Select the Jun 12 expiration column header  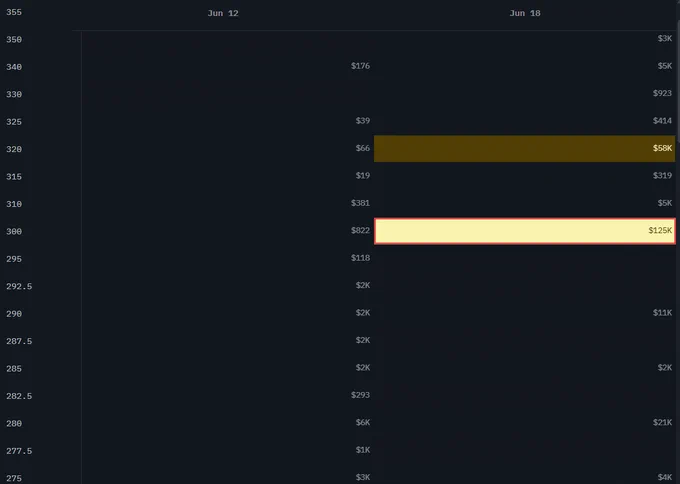(x=223, y=13)
